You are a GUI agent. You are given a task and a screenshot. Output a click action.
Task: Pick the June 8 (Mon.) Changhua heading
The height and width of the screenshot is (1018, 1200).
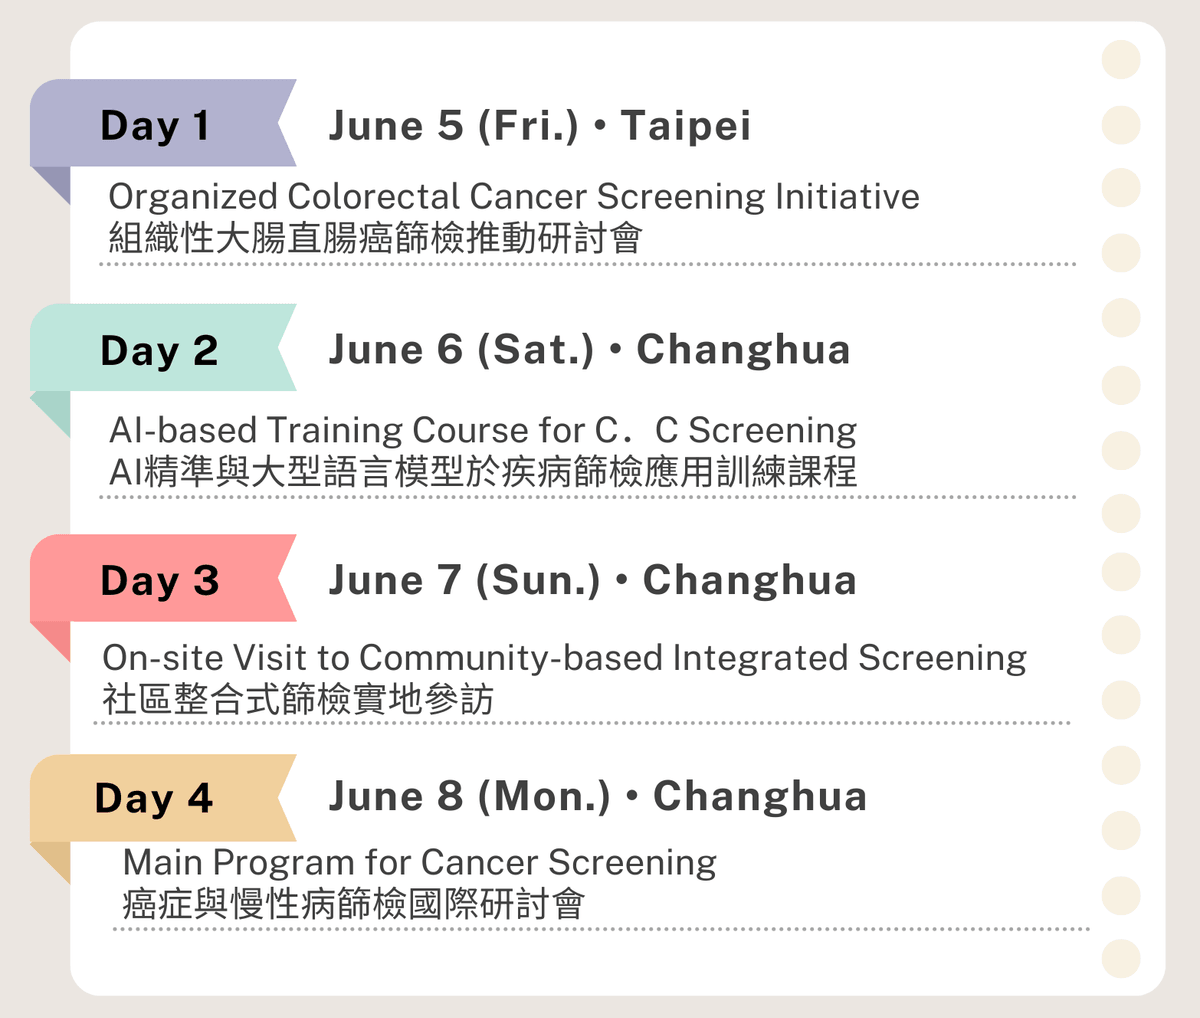597,796
